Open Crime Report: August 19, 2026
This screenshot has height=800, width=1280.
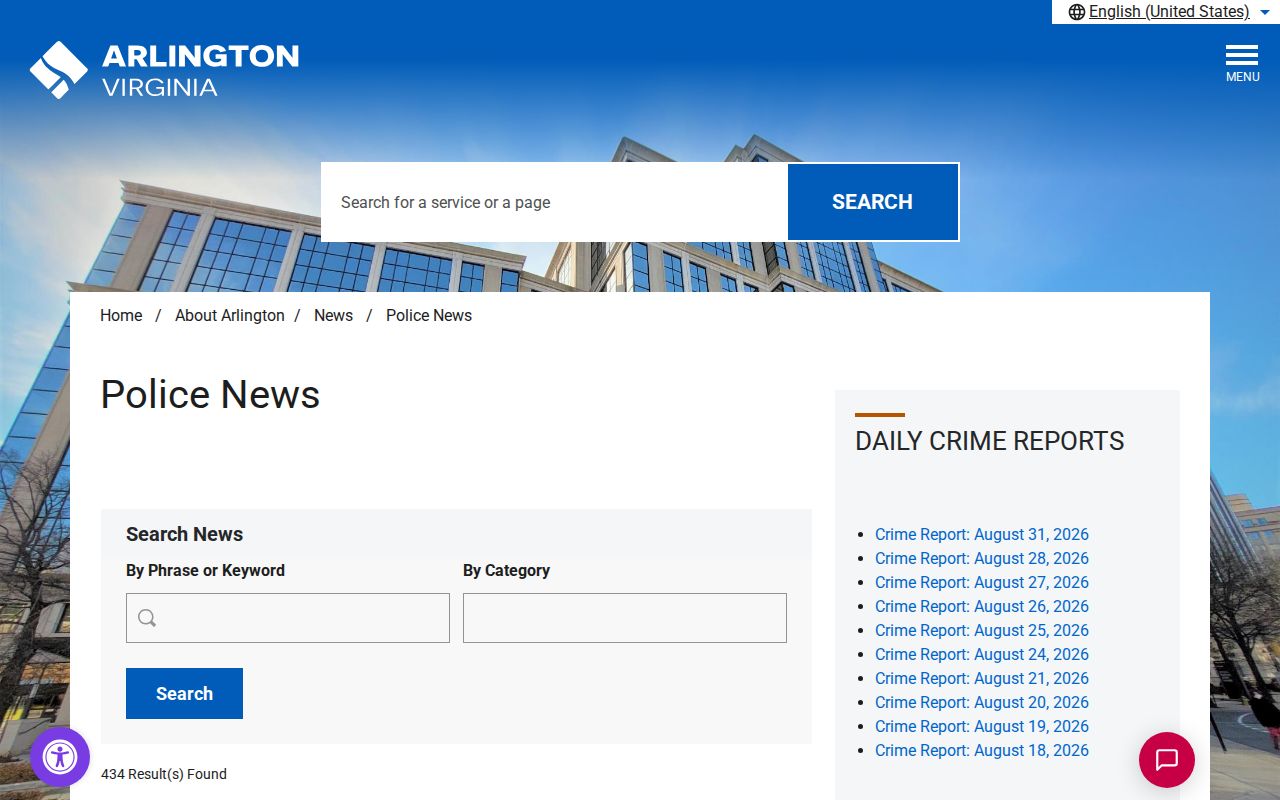982,726
